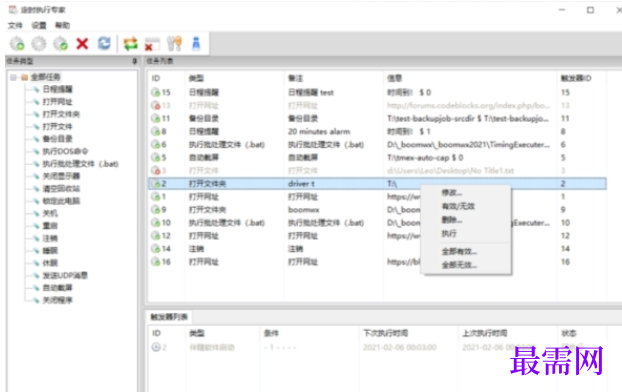Select 执行DOS命令 in the task type tree
This screenshot has height=392, width=622.
coord(65,151)
